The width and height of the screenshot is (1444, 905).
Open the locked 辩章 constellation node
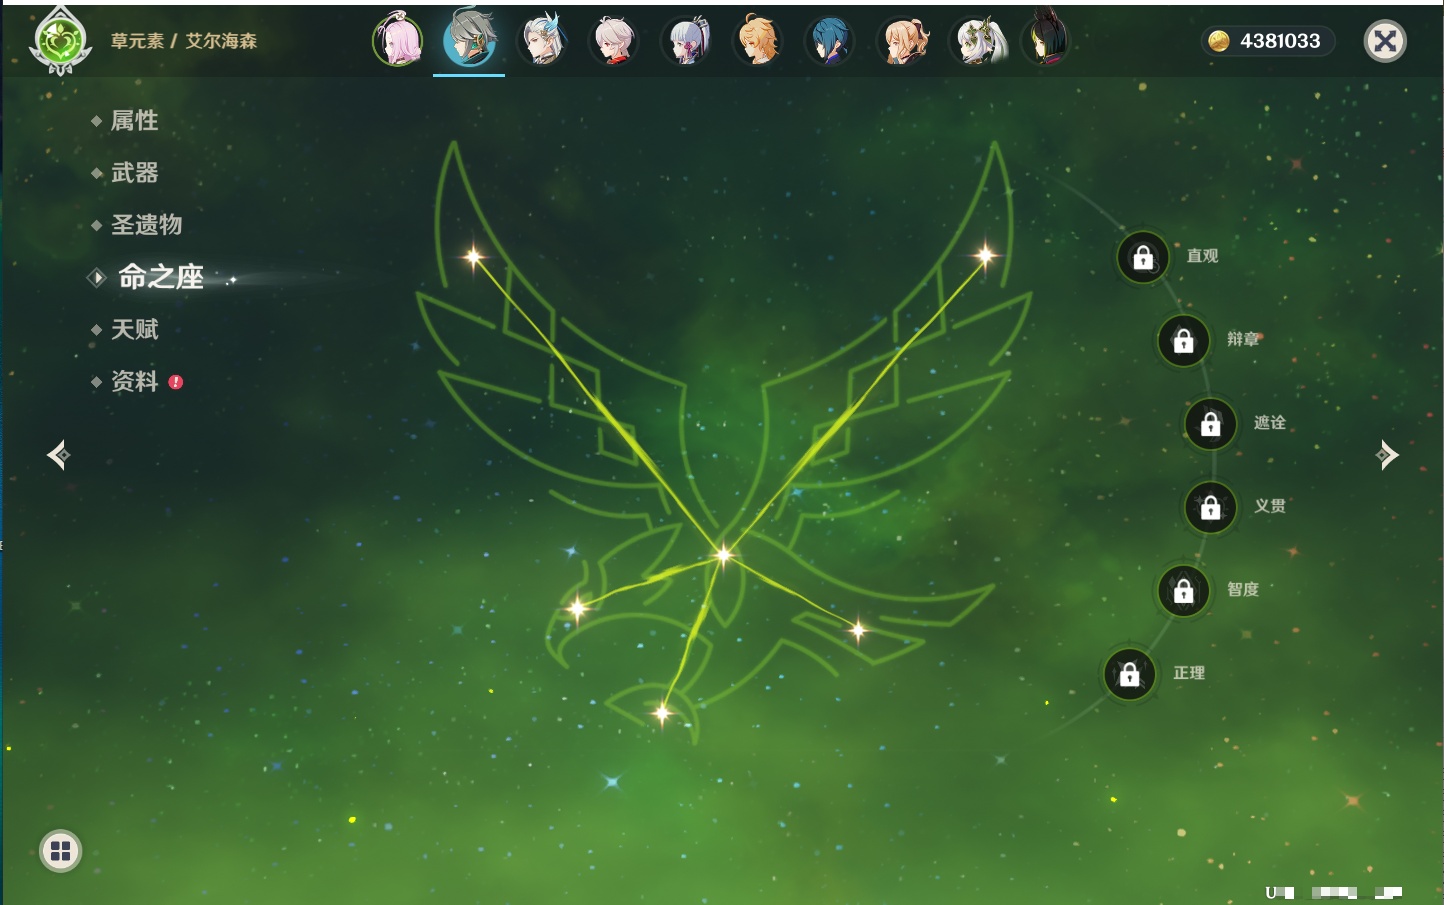coord(1183,340)
